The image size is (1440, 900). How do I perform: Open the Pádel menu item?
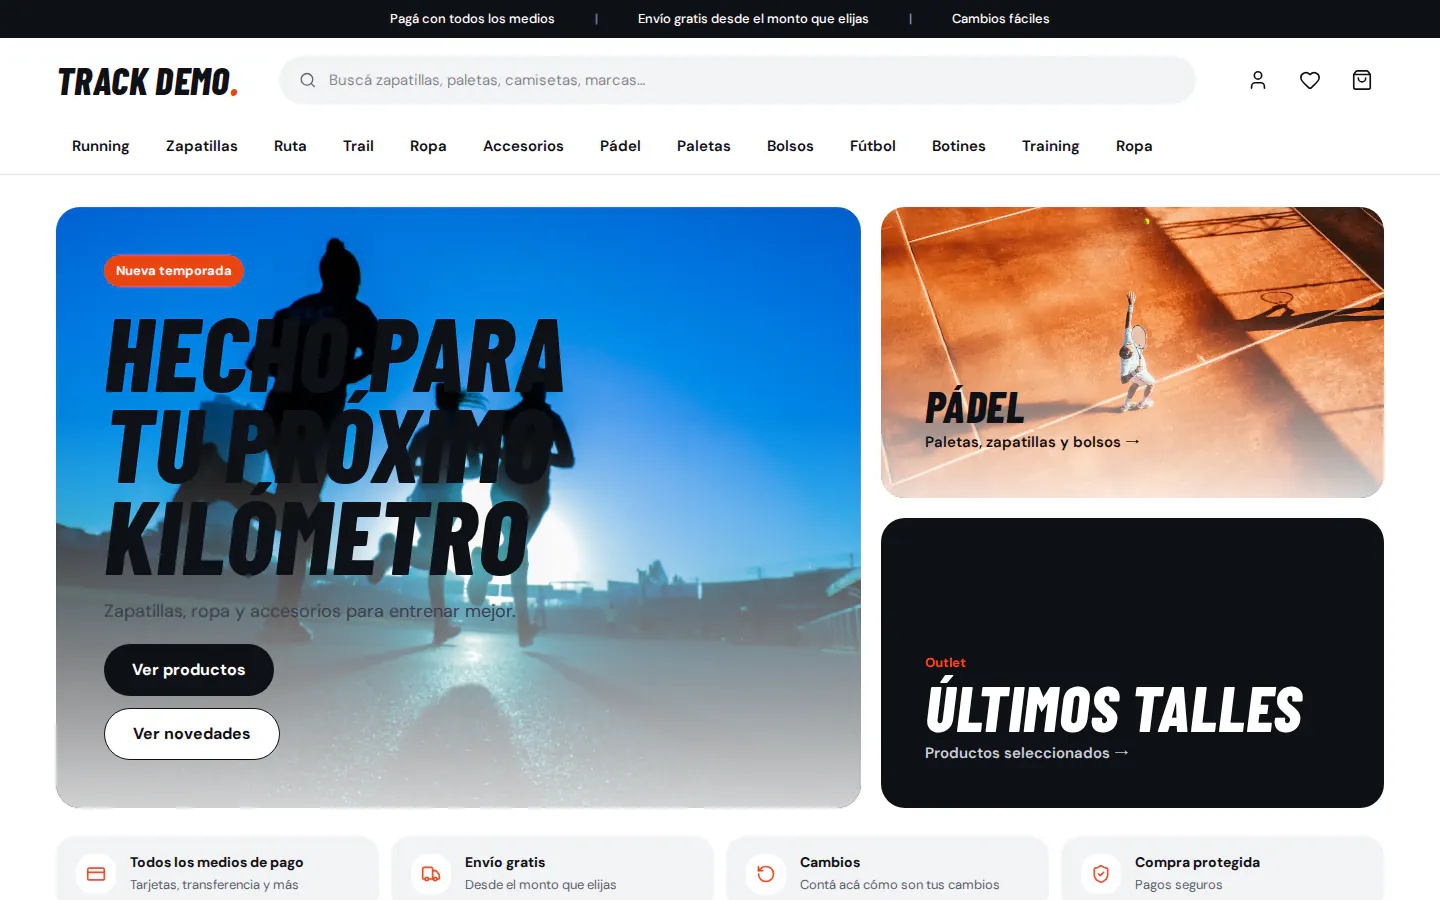(620, 146)
